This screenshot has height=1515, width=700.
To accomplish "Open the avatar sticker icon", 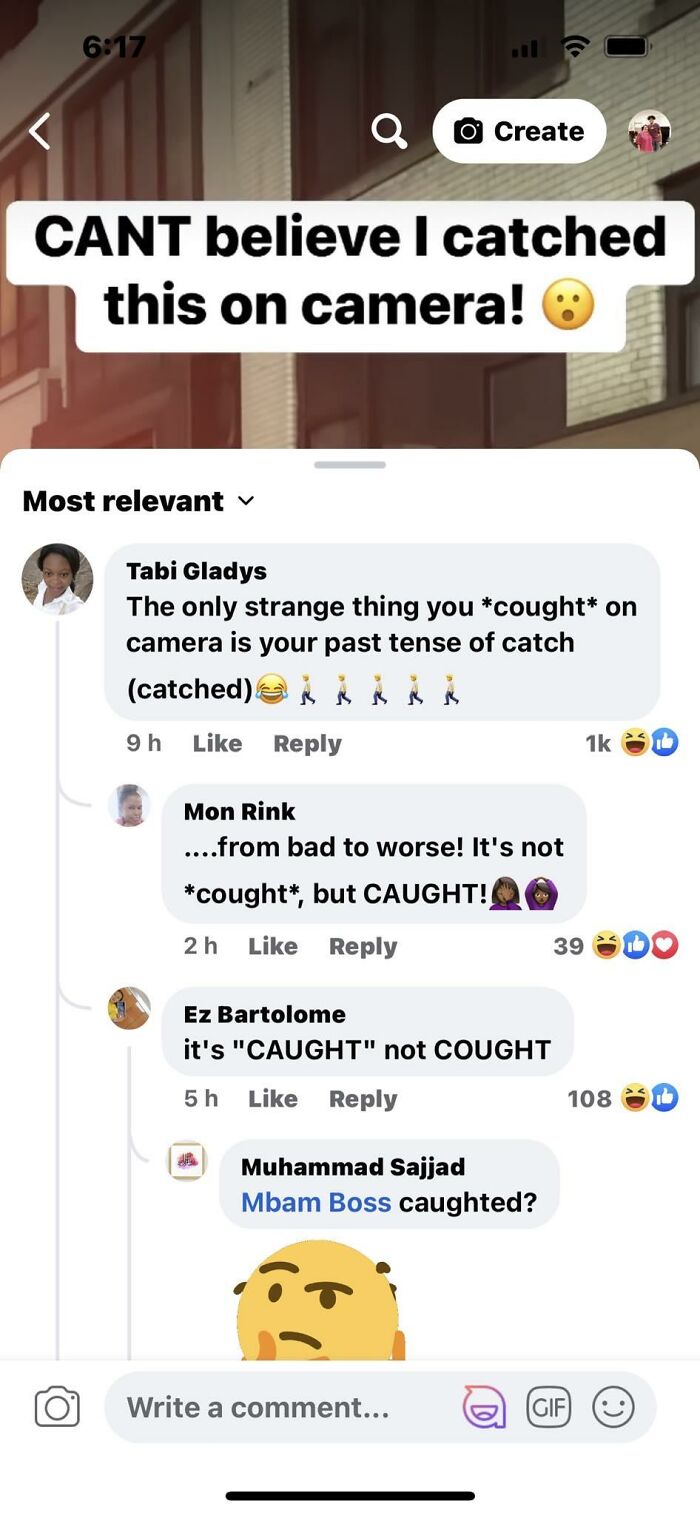I will 484,1407.
